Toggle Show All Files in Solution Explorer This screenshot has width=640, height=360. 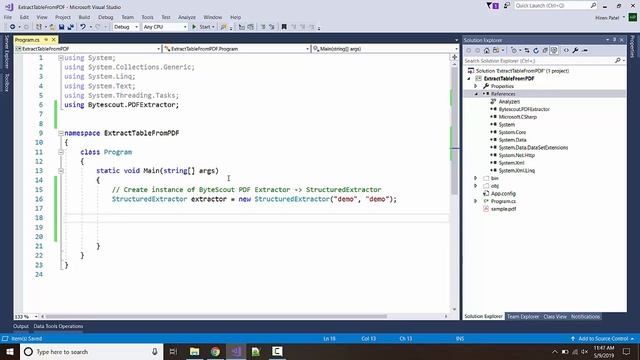coord(554,51)
